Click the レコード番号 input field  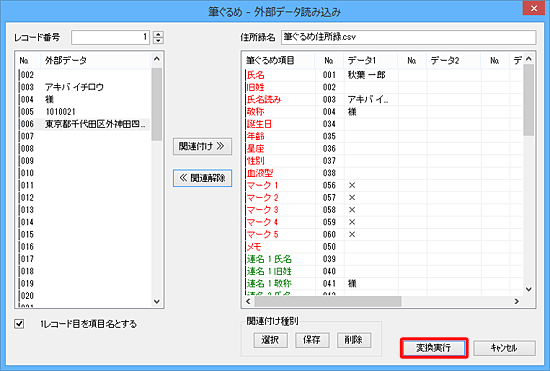tap(110, 37)
